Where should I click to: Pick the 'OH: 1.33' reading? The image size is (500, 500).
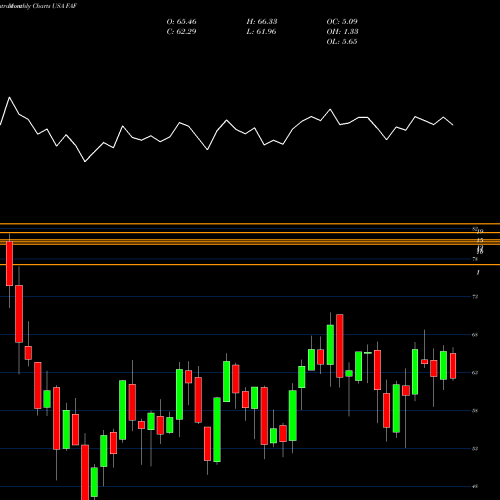coord(342,32)
